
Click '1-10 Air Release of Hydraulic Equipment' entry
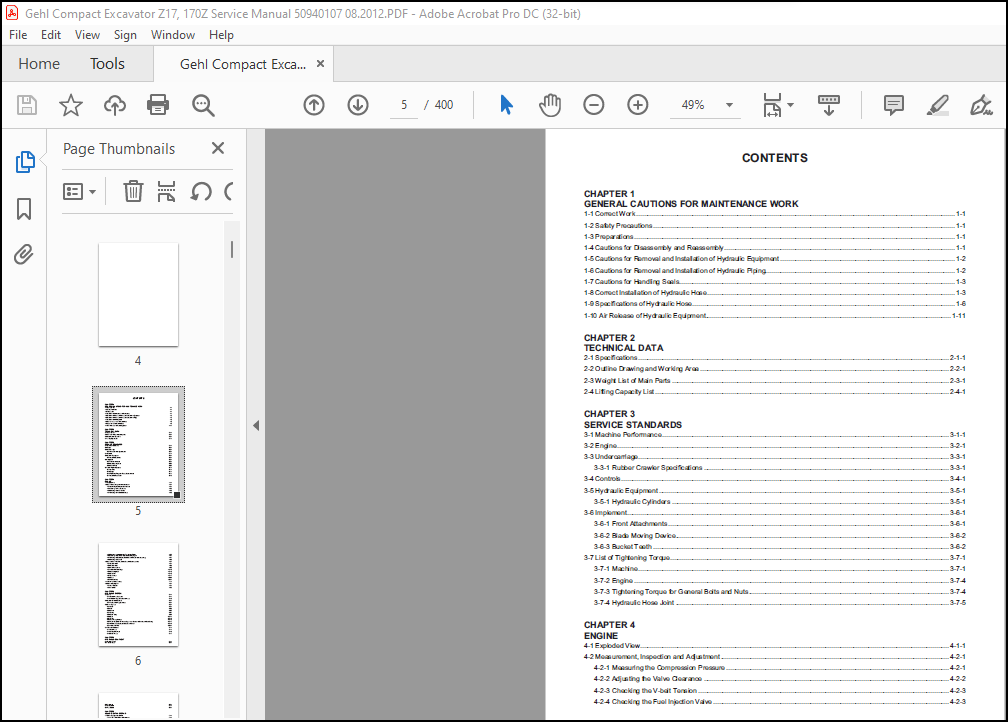(x=775, y=316)
